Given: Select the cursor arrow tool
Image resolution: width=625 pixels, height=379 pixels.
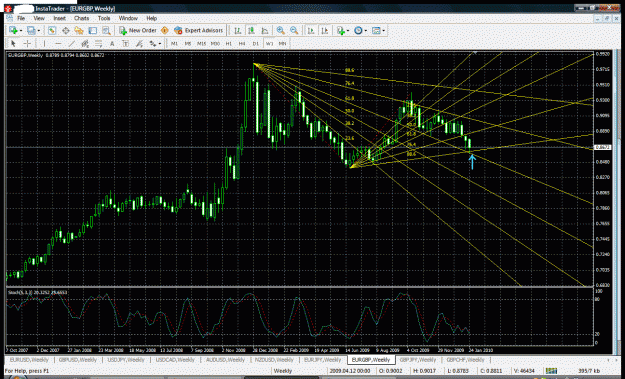Looking at the screenshot, I should [x=13, y=43].
